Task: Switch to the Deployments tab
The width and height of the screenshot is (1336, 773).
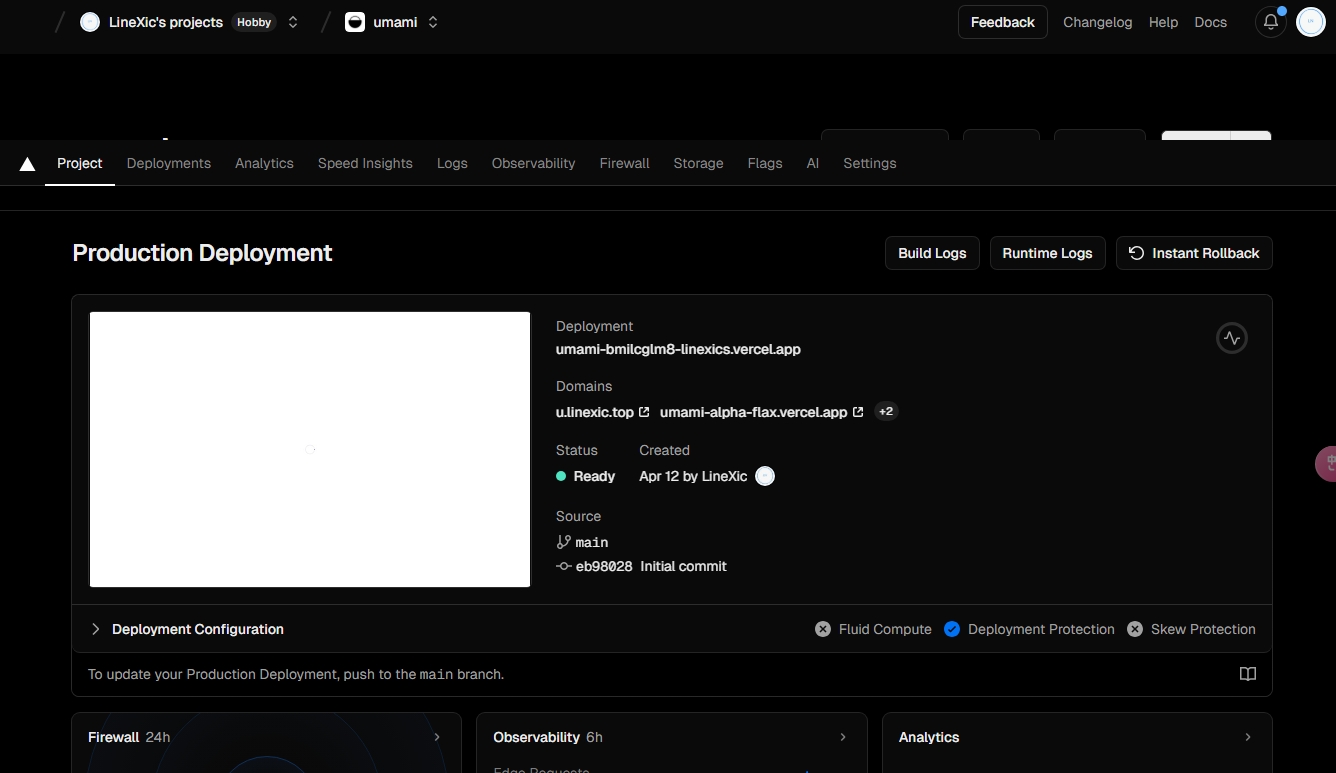Action: (169, 163)
